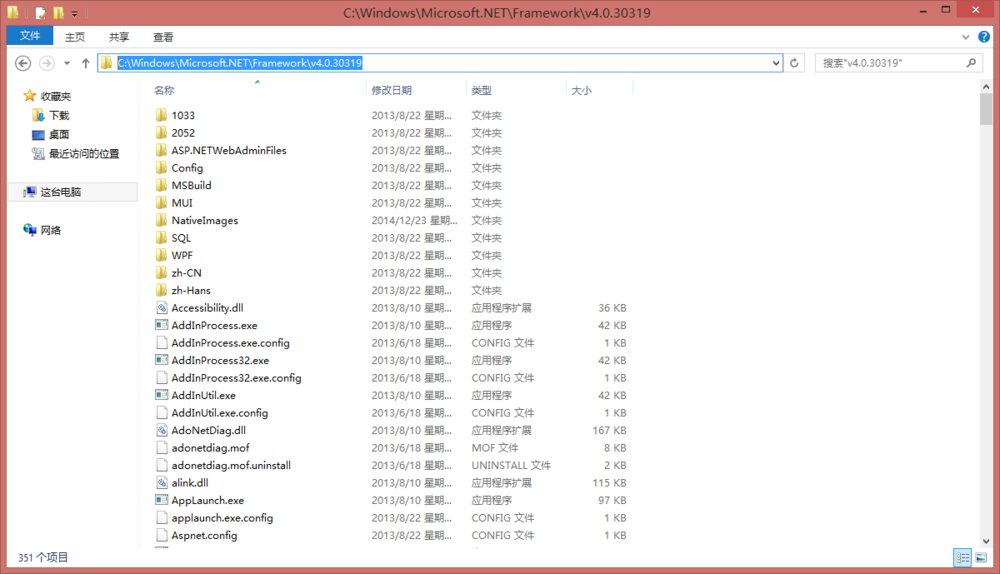This screenshot has height=574, width=1000.
Task: Sort by the 名称 column header
Action: (164, 91)
